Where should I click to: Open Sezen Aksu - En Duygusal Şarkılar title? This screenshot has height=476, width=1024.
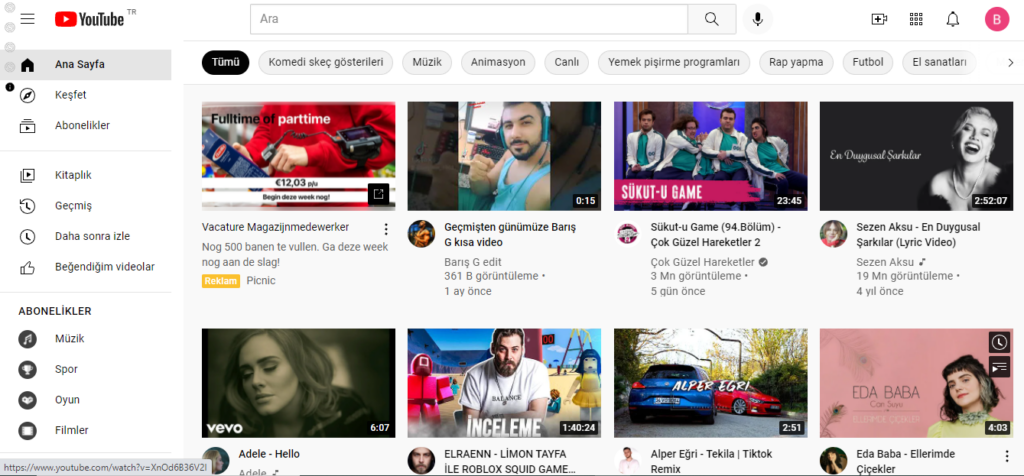click(919, 235)
